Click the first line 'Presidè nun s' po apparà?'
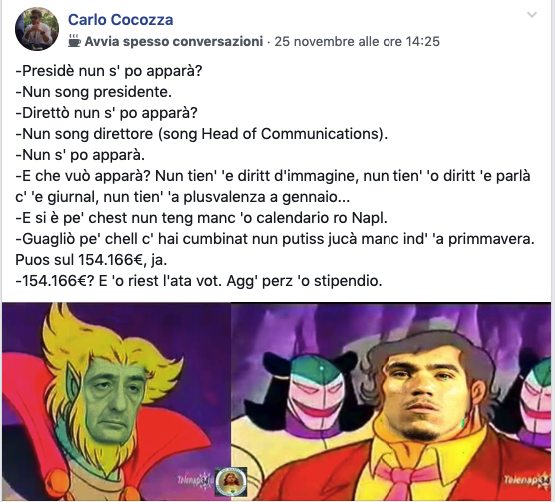 [109, 71]
